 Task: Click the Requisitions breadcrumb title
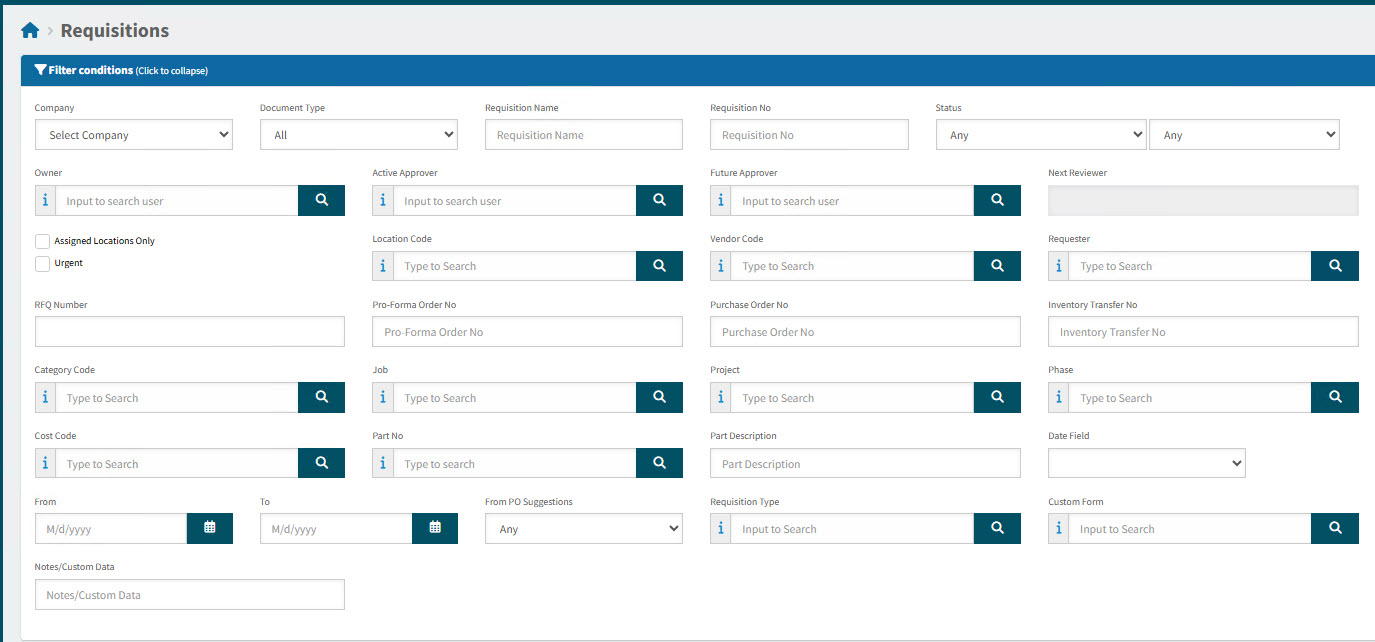(x=114, y=30)
